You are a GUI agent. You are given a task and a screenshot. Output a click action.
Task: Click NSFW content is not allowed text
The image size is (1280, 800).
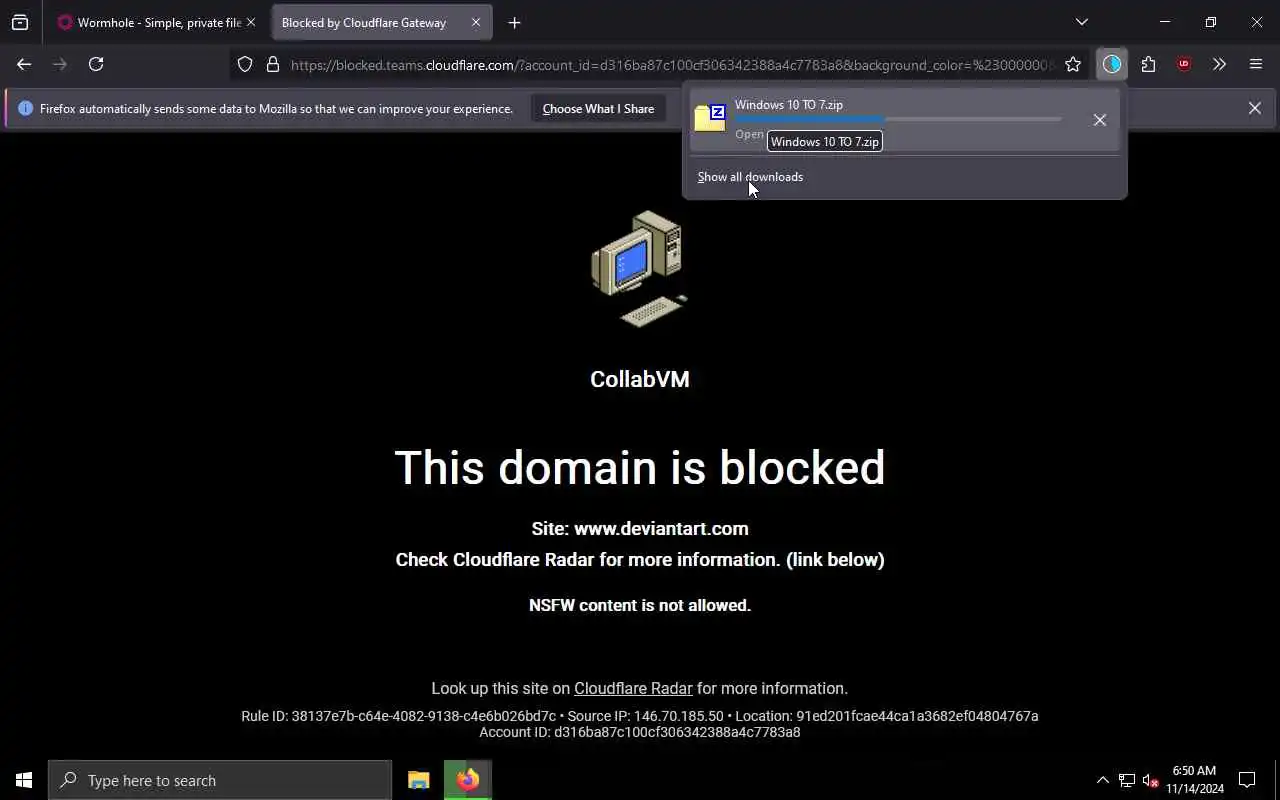pyautogui.click(x=640, y=605)
